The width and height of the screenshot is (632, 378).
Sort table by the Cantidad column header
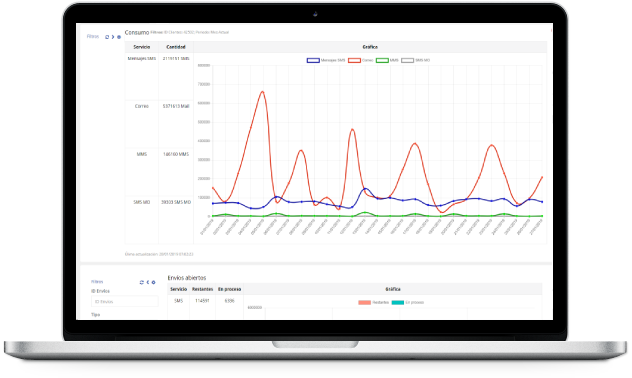click(x=176, y=47)
